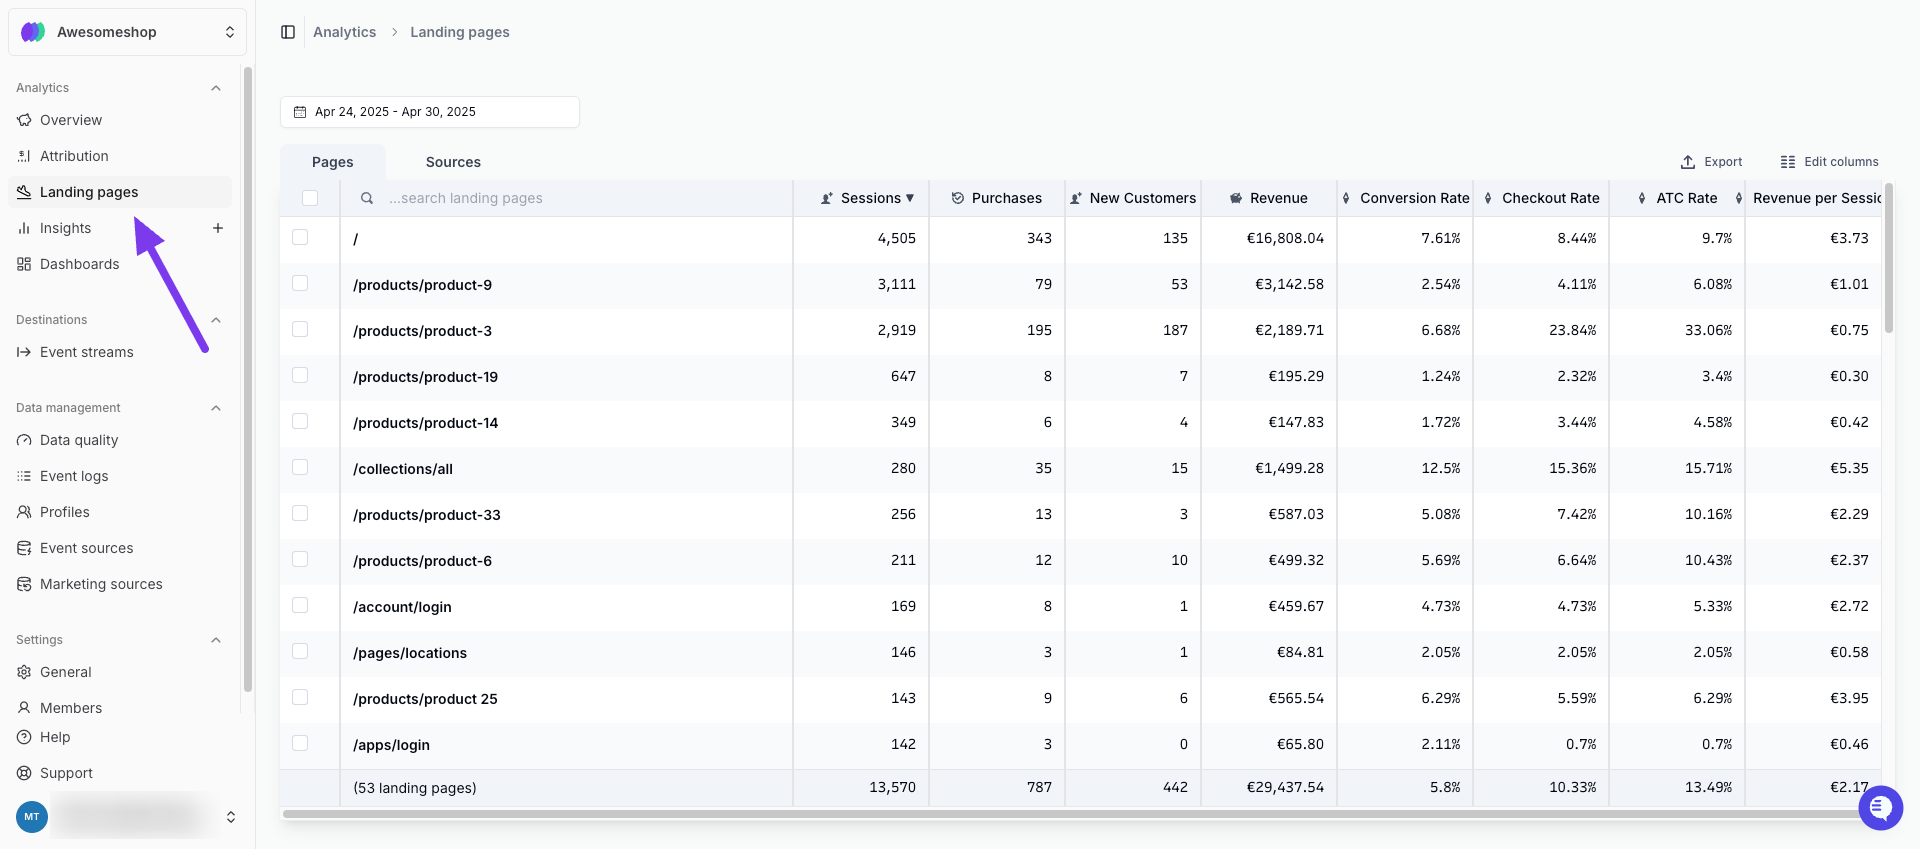Toggle the select-all checkbox in table header
The width and height of the screenshot is (1920, 849).
[310, 198]
